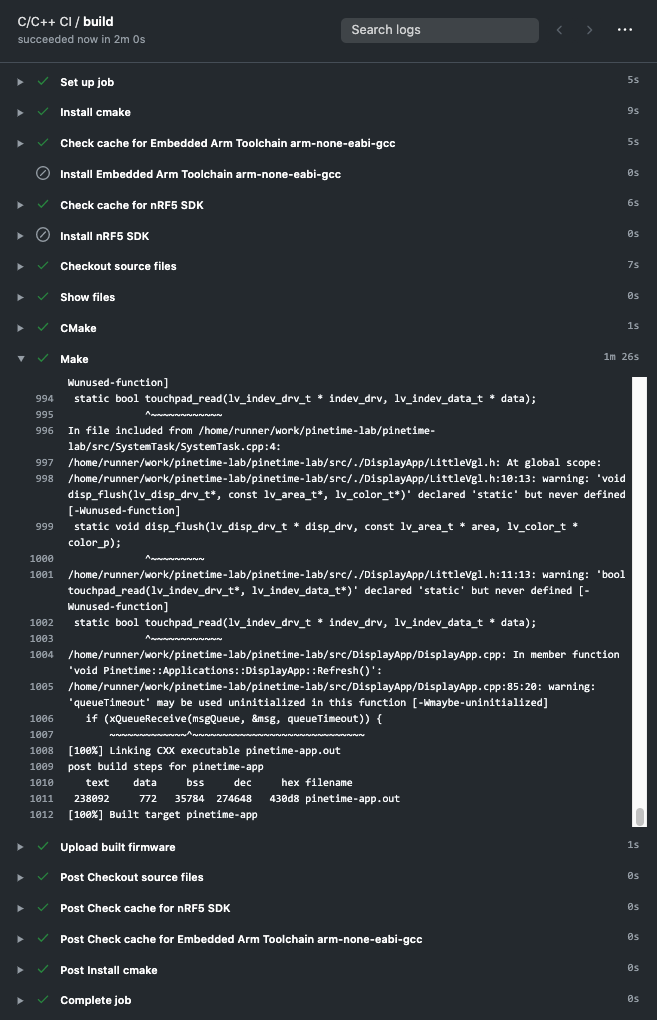
Task: Click the skipped icon for Install nRF5 SDK
Action: (42, 235)
